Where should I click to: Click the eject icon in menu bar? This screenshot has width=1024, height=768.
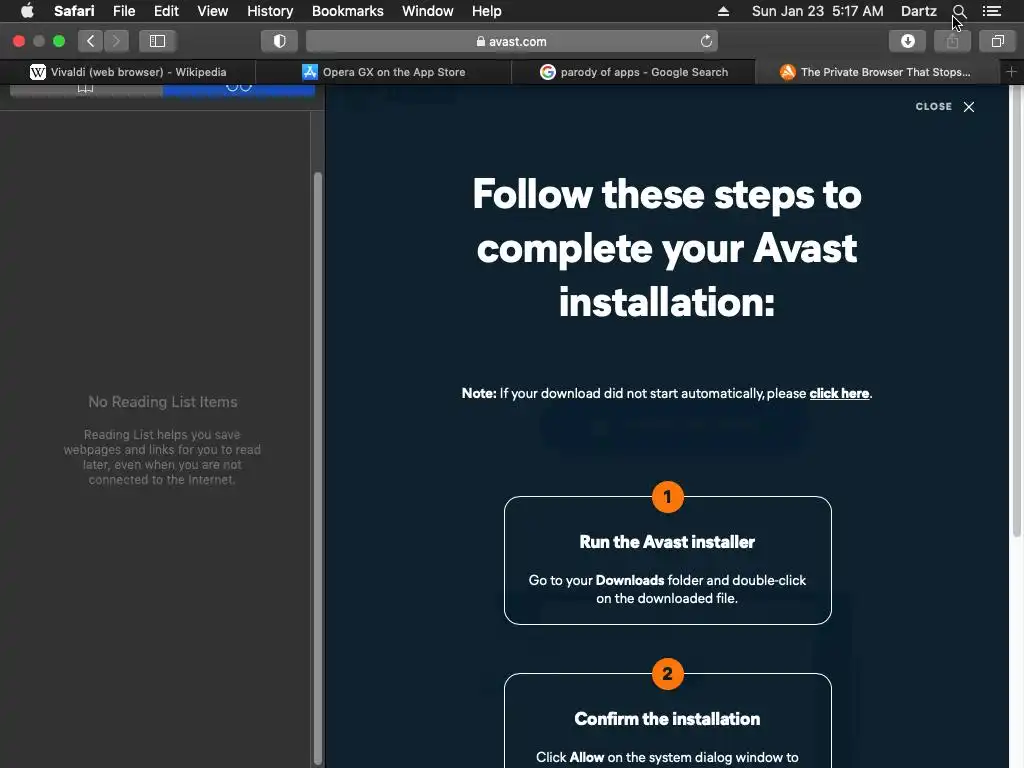(x=723, y=11)
